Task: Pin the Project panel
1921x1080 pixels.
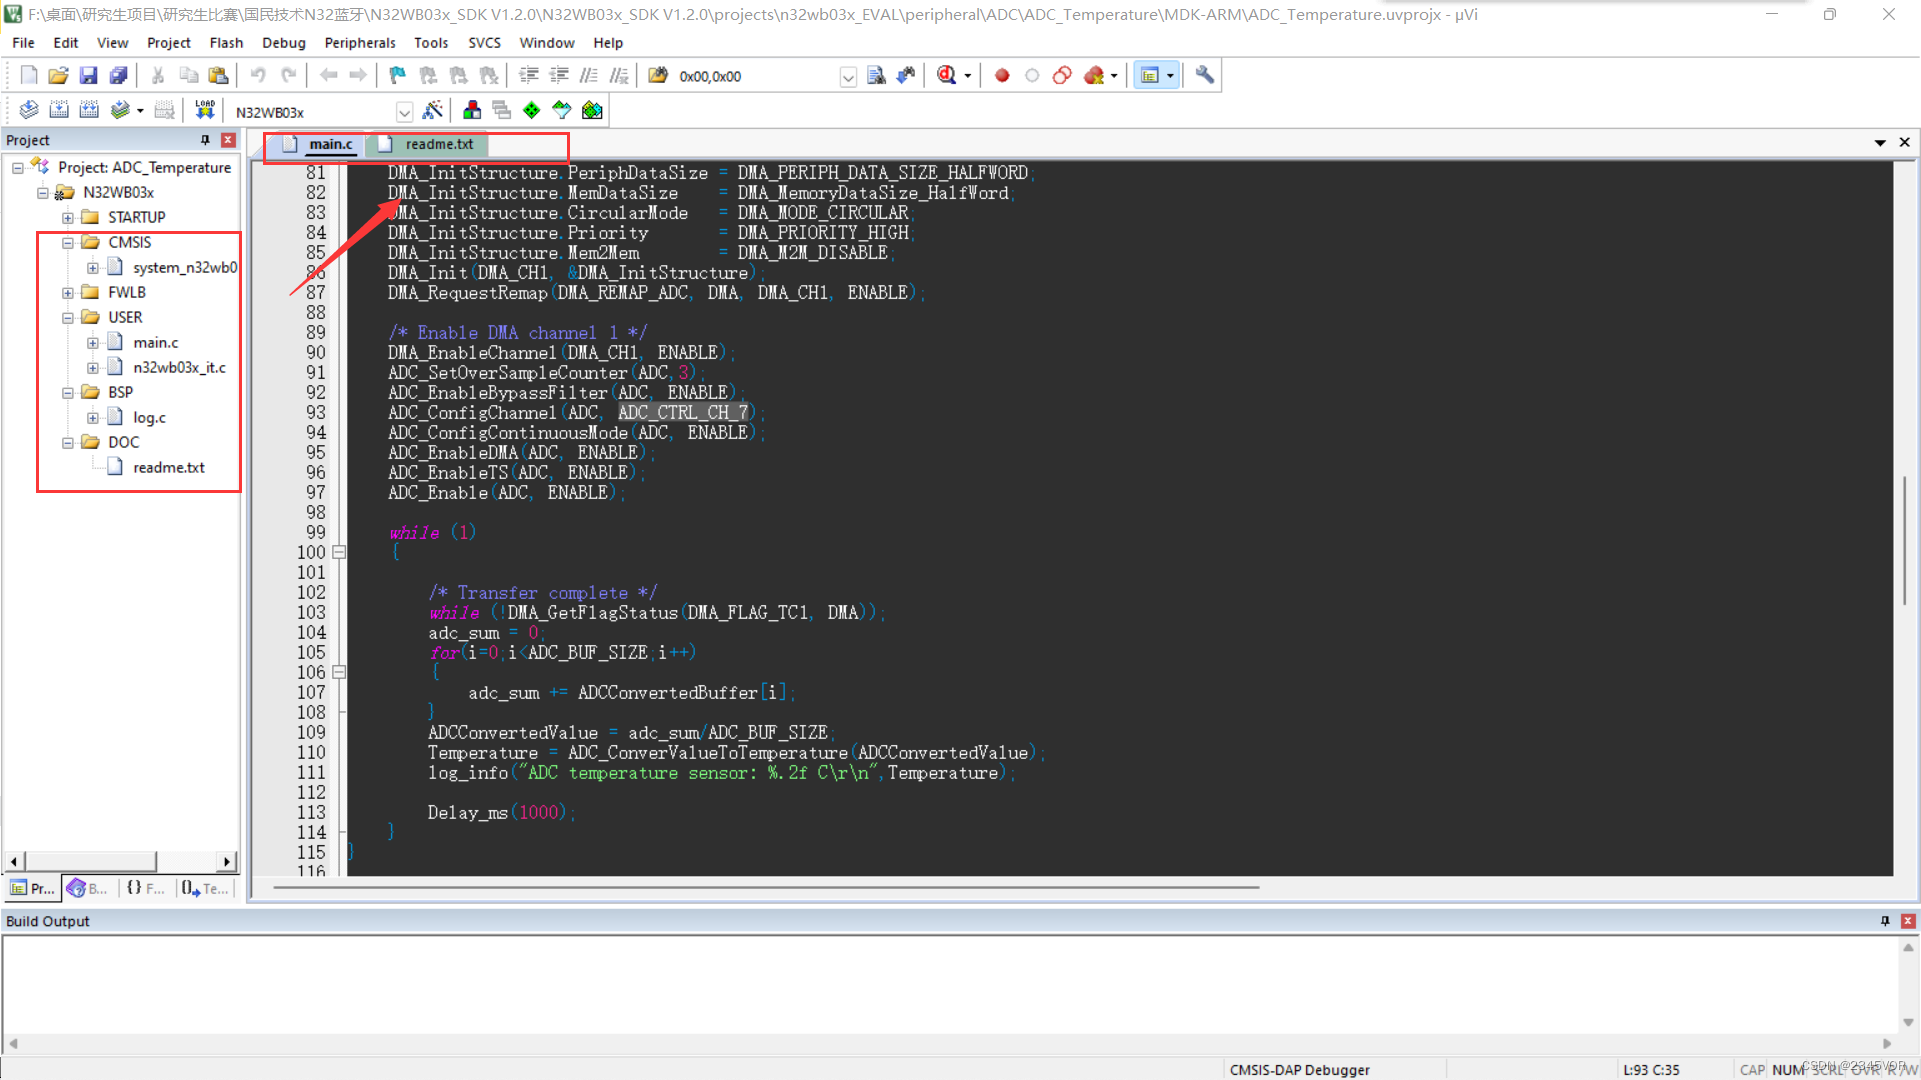Action: point(205,140)
